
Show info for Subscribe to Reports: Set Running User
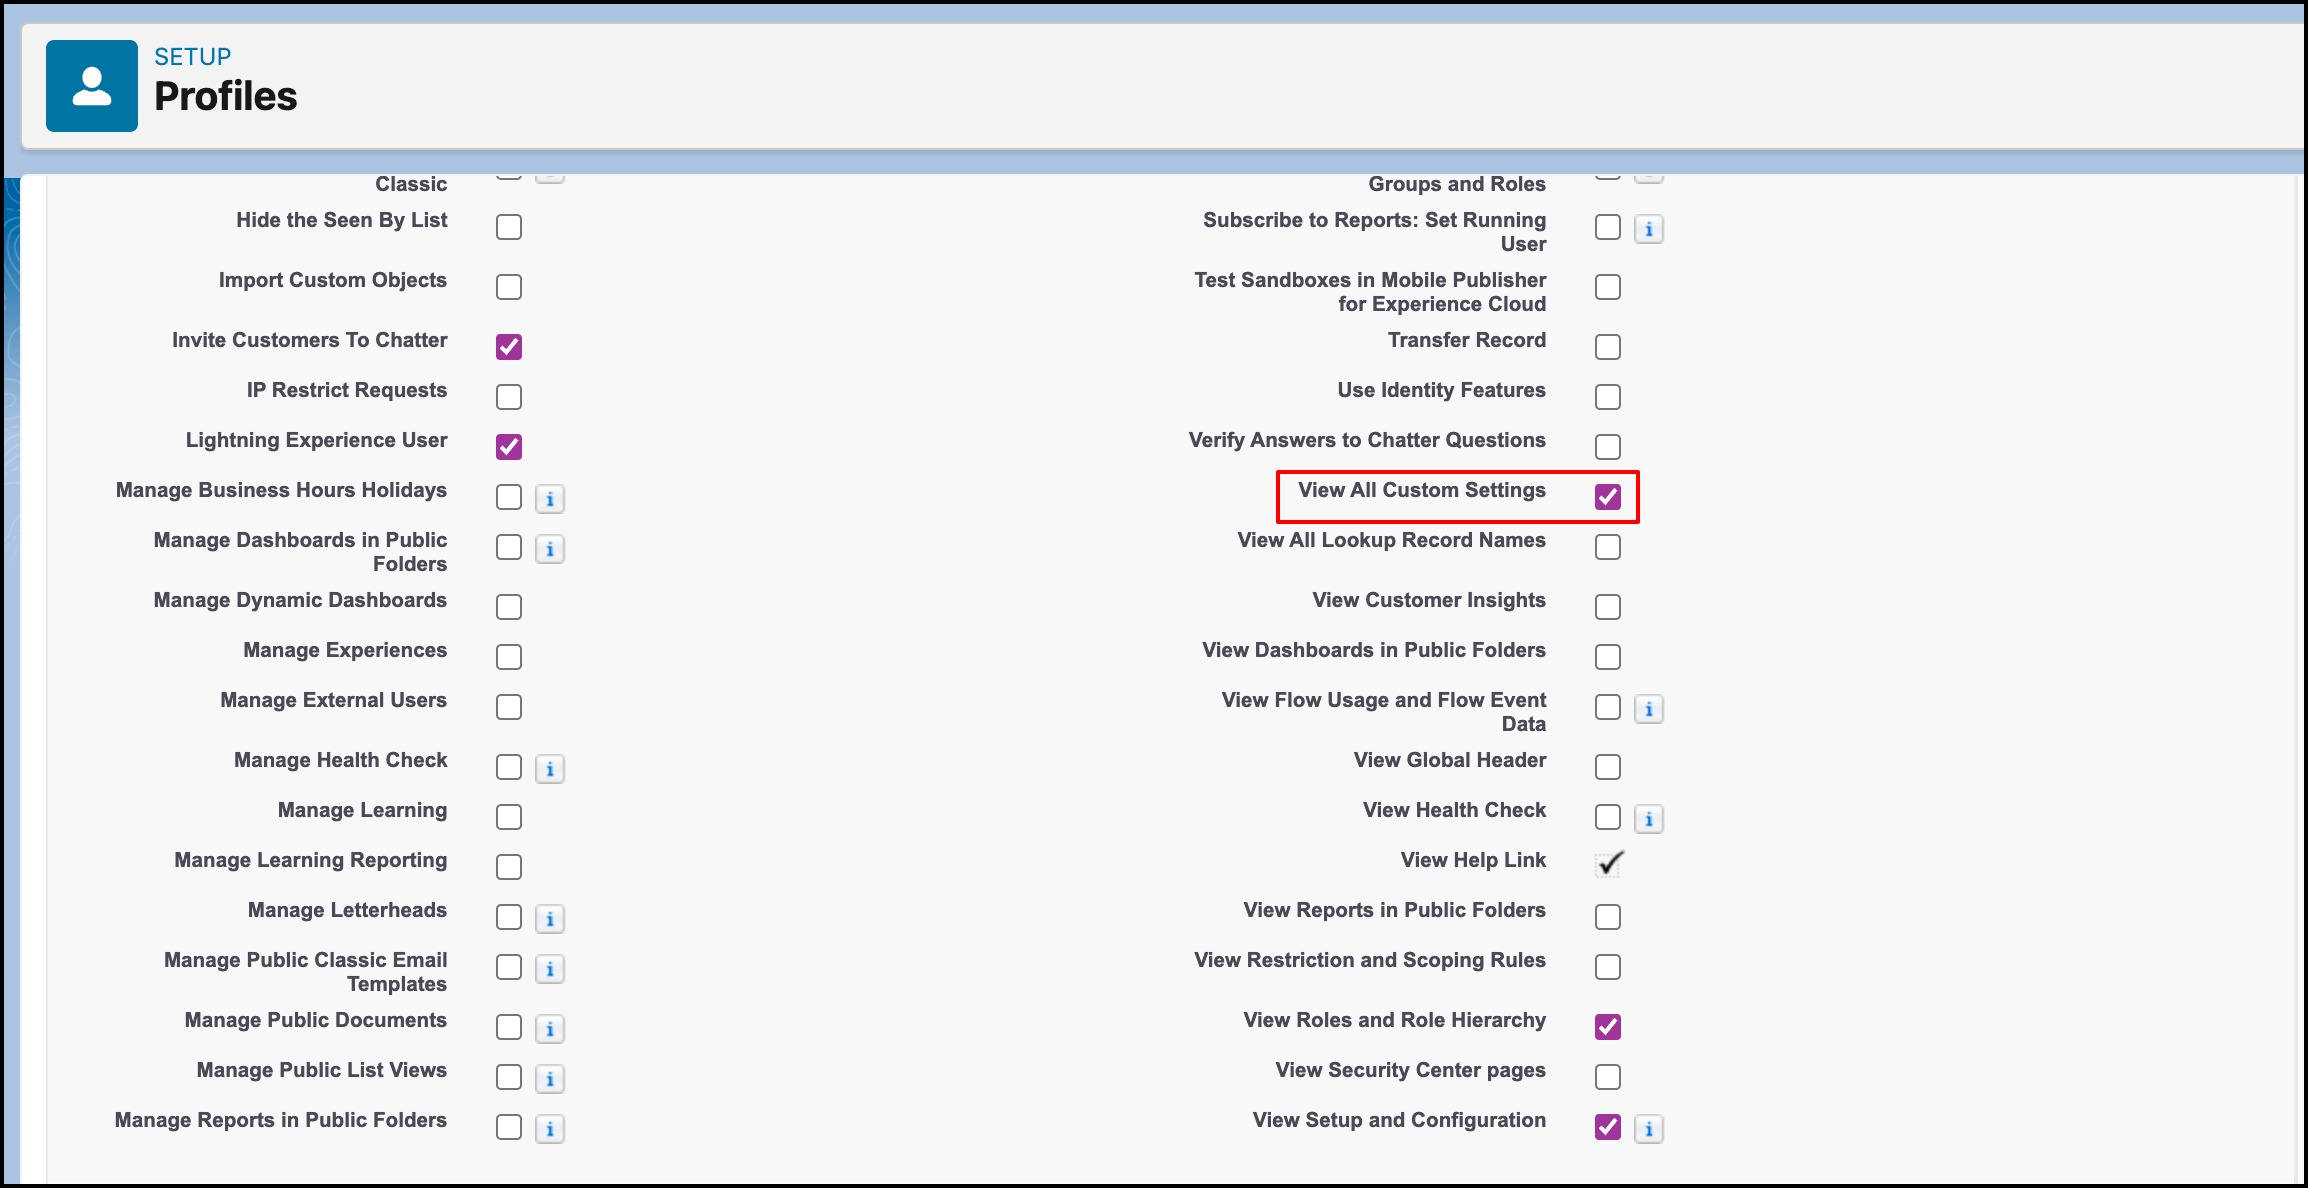pos(1649,229)
